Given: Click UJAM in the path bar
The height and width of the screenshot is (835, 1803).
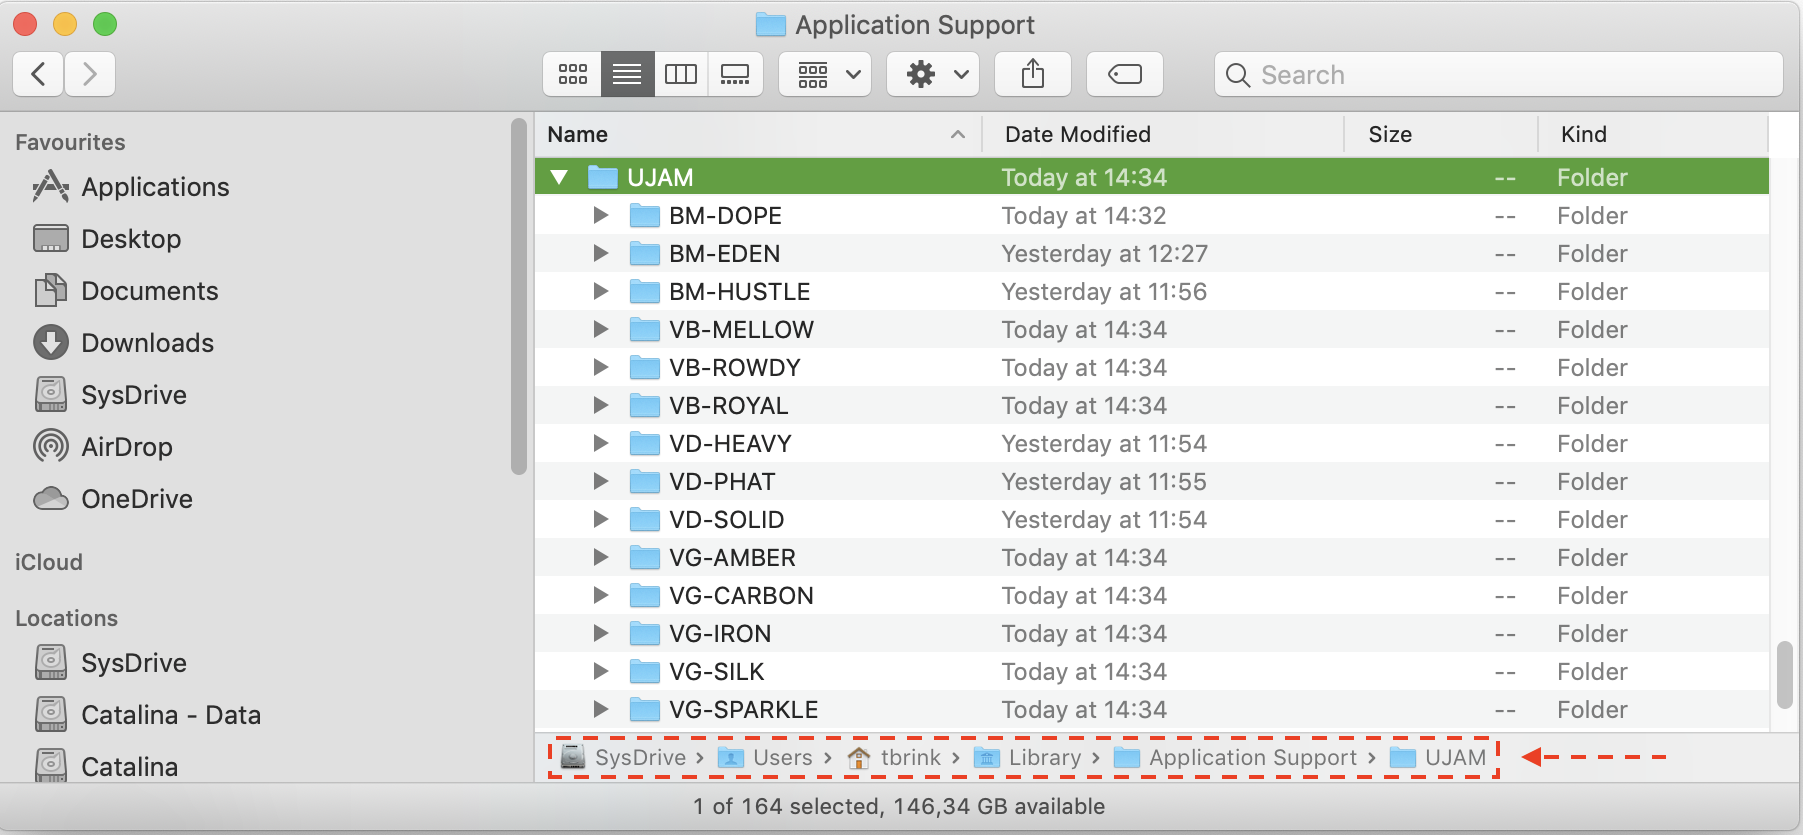Looking at the screenshot, I should point(1439,758).
